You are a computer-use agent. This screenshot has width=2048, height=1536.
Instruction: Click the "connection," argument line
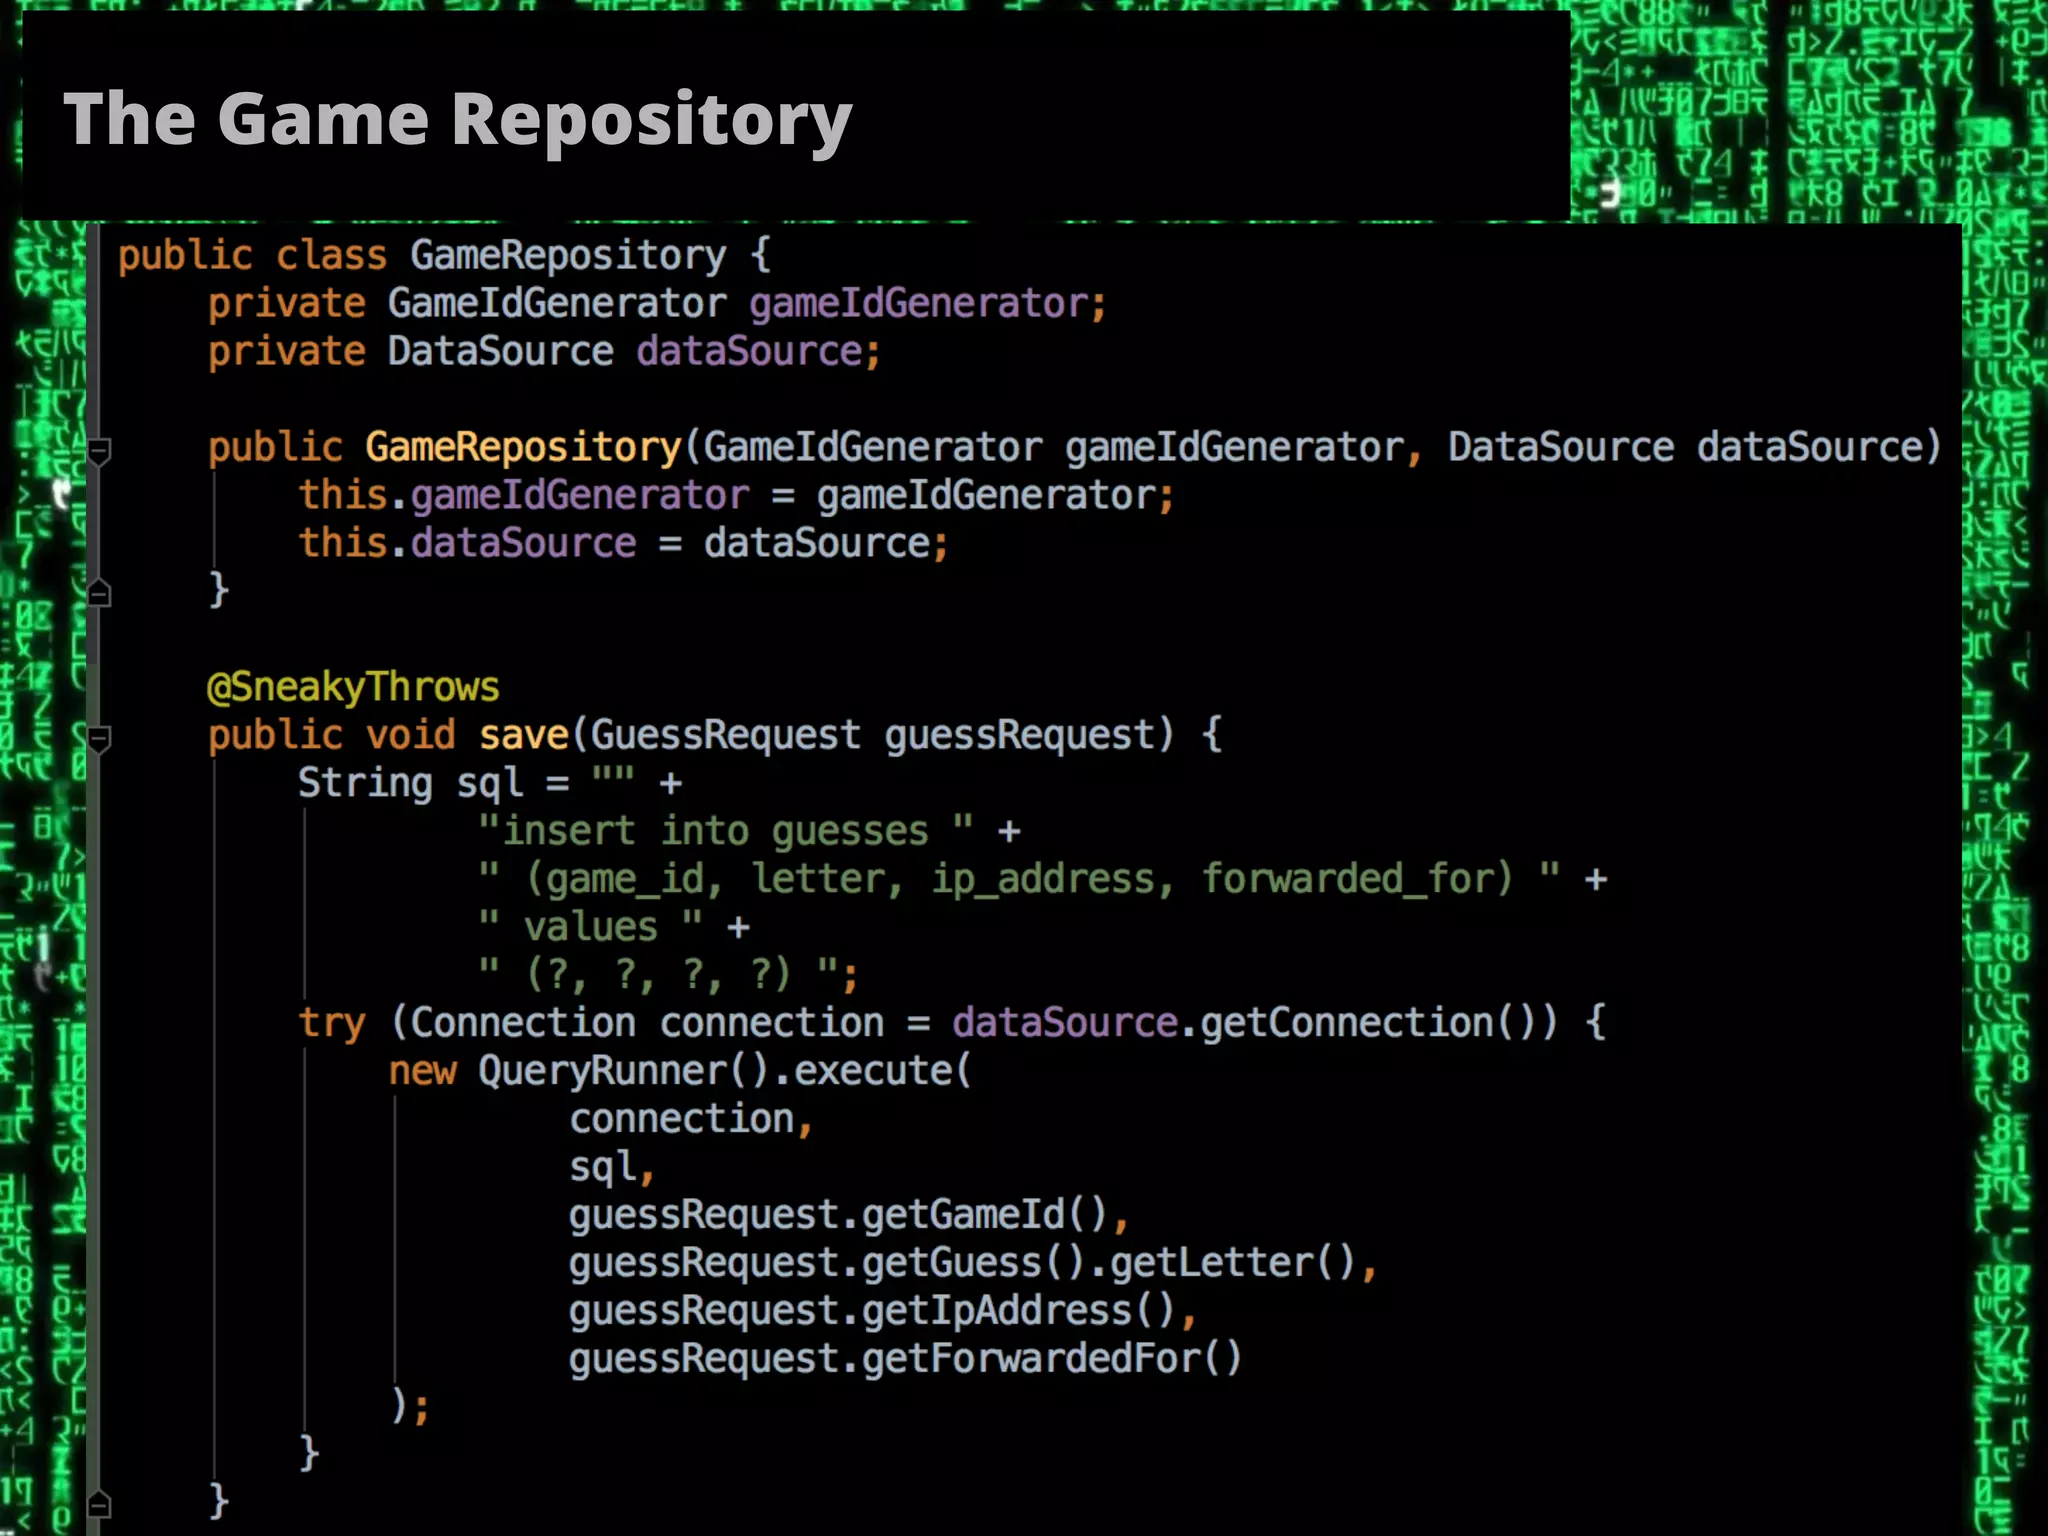pos(691,1119)
